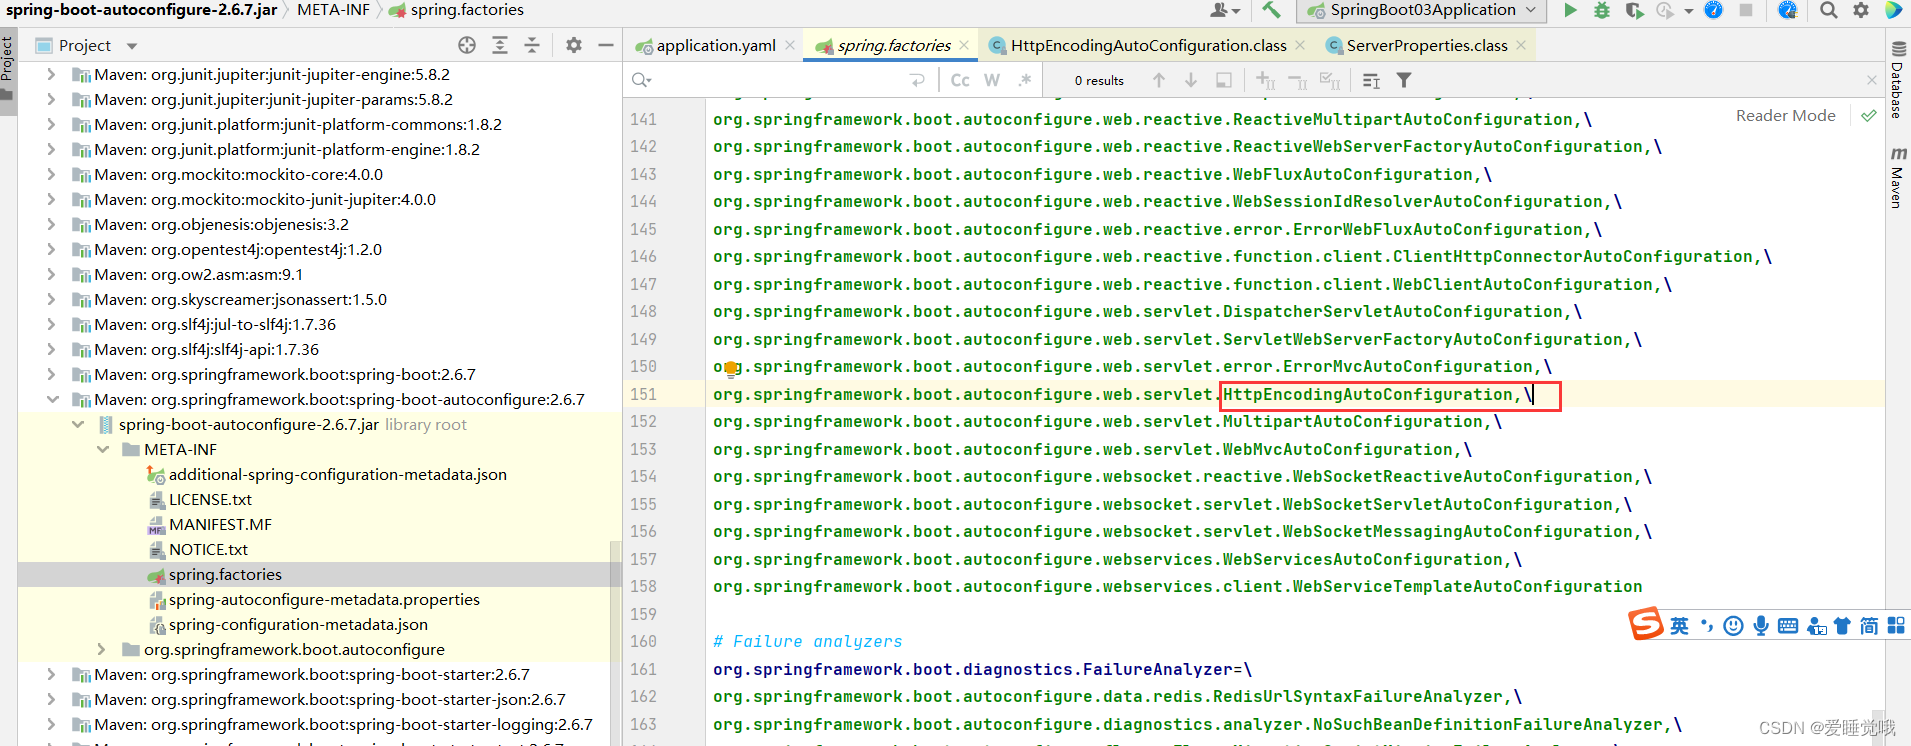Click the search filter funnel icon
Screen dimensions: 1911x746
coord(1404,80)
